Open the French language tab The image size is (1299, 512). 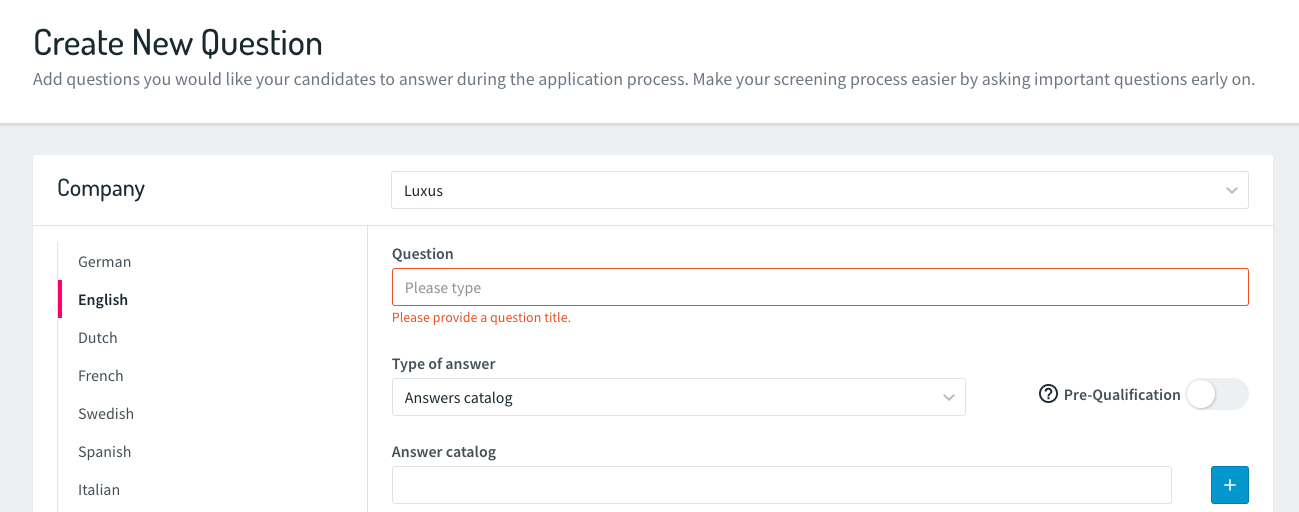pyautogui.click(x=101, y=376)
